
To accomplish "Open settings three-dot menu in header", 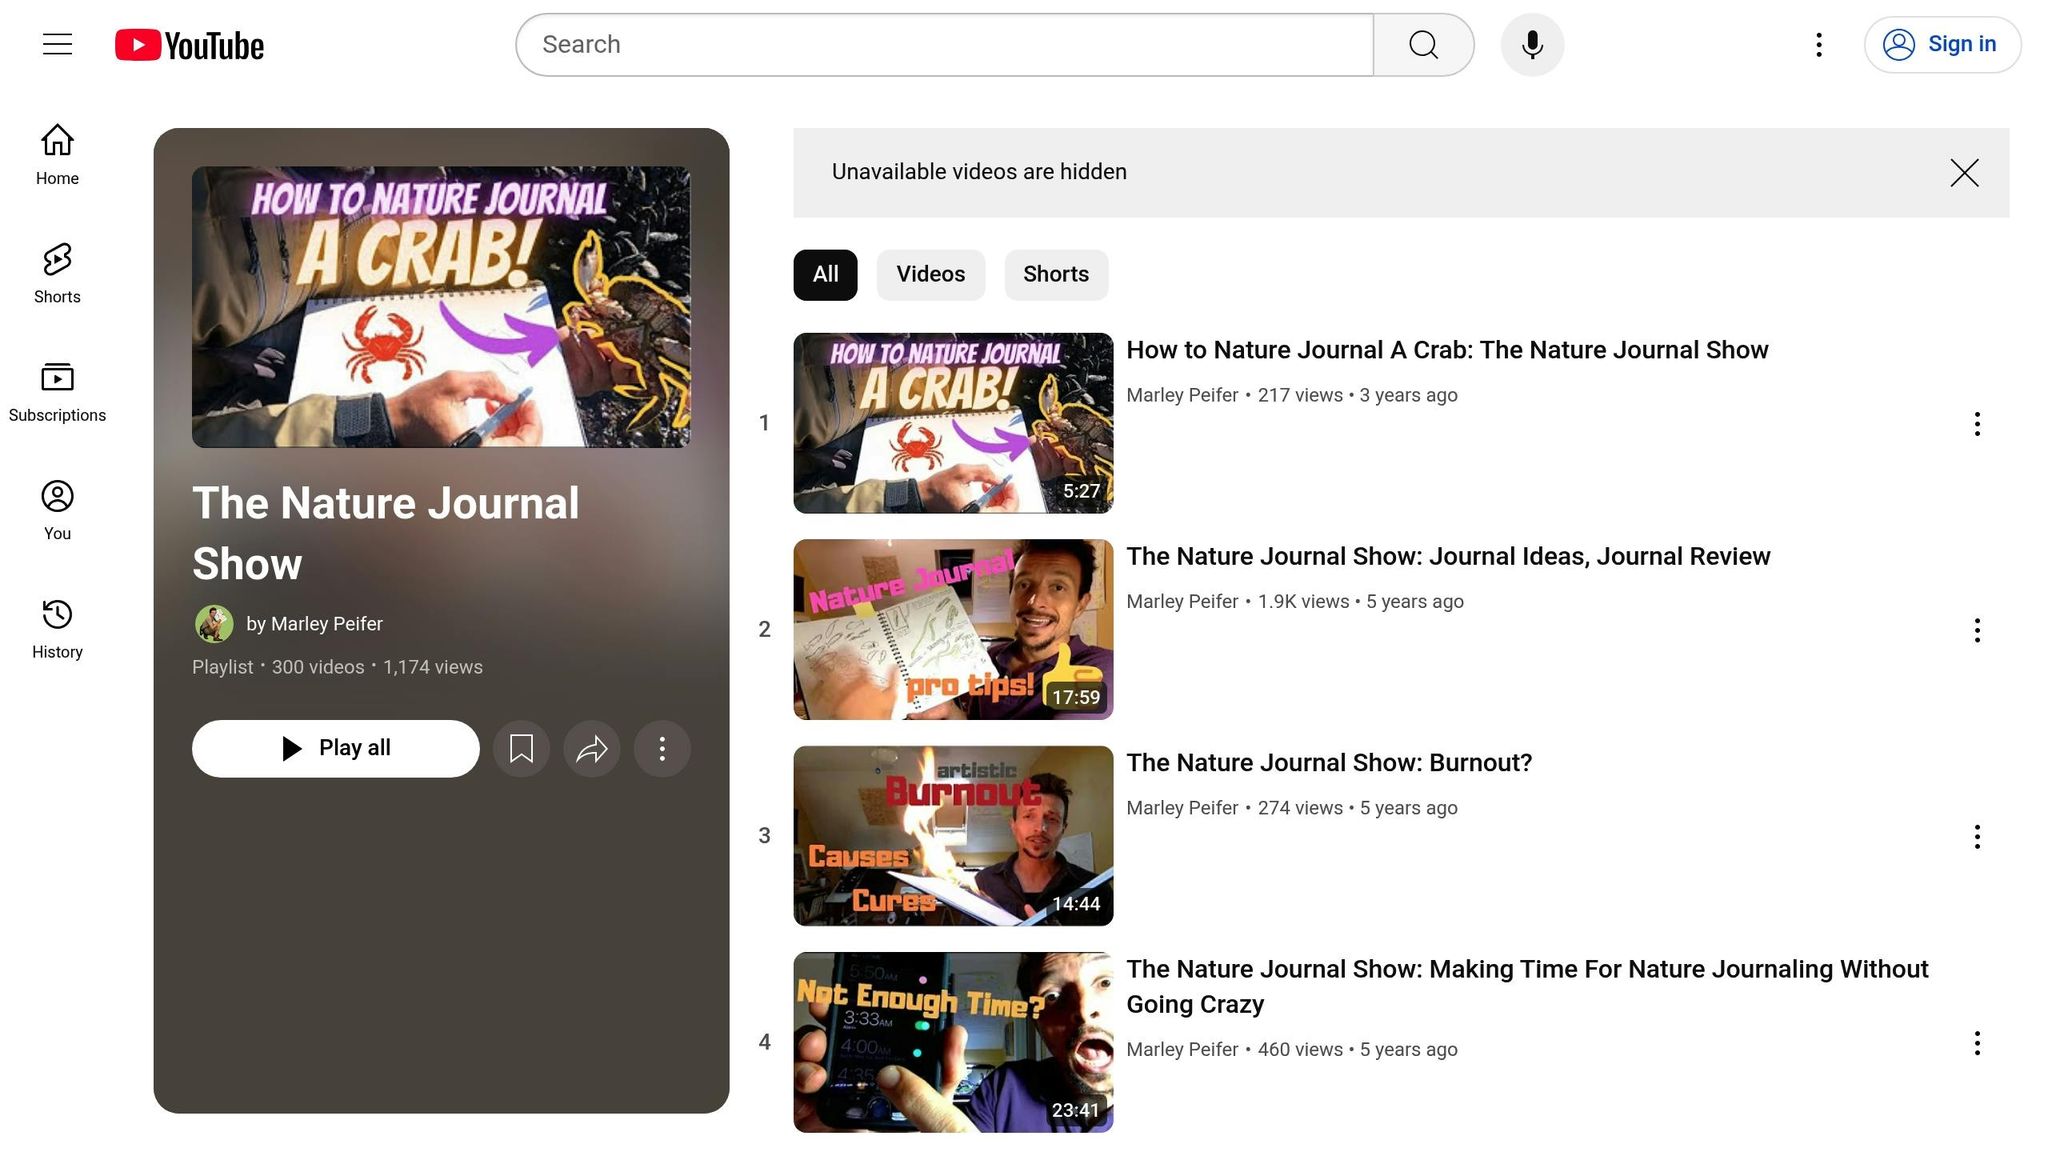I will 1819,45.
